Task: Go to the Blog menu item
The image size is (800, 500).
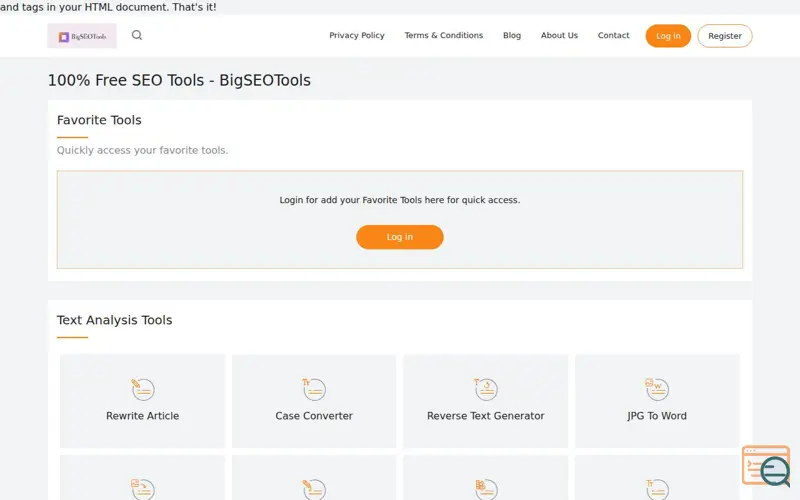Action: coord(512,35)
